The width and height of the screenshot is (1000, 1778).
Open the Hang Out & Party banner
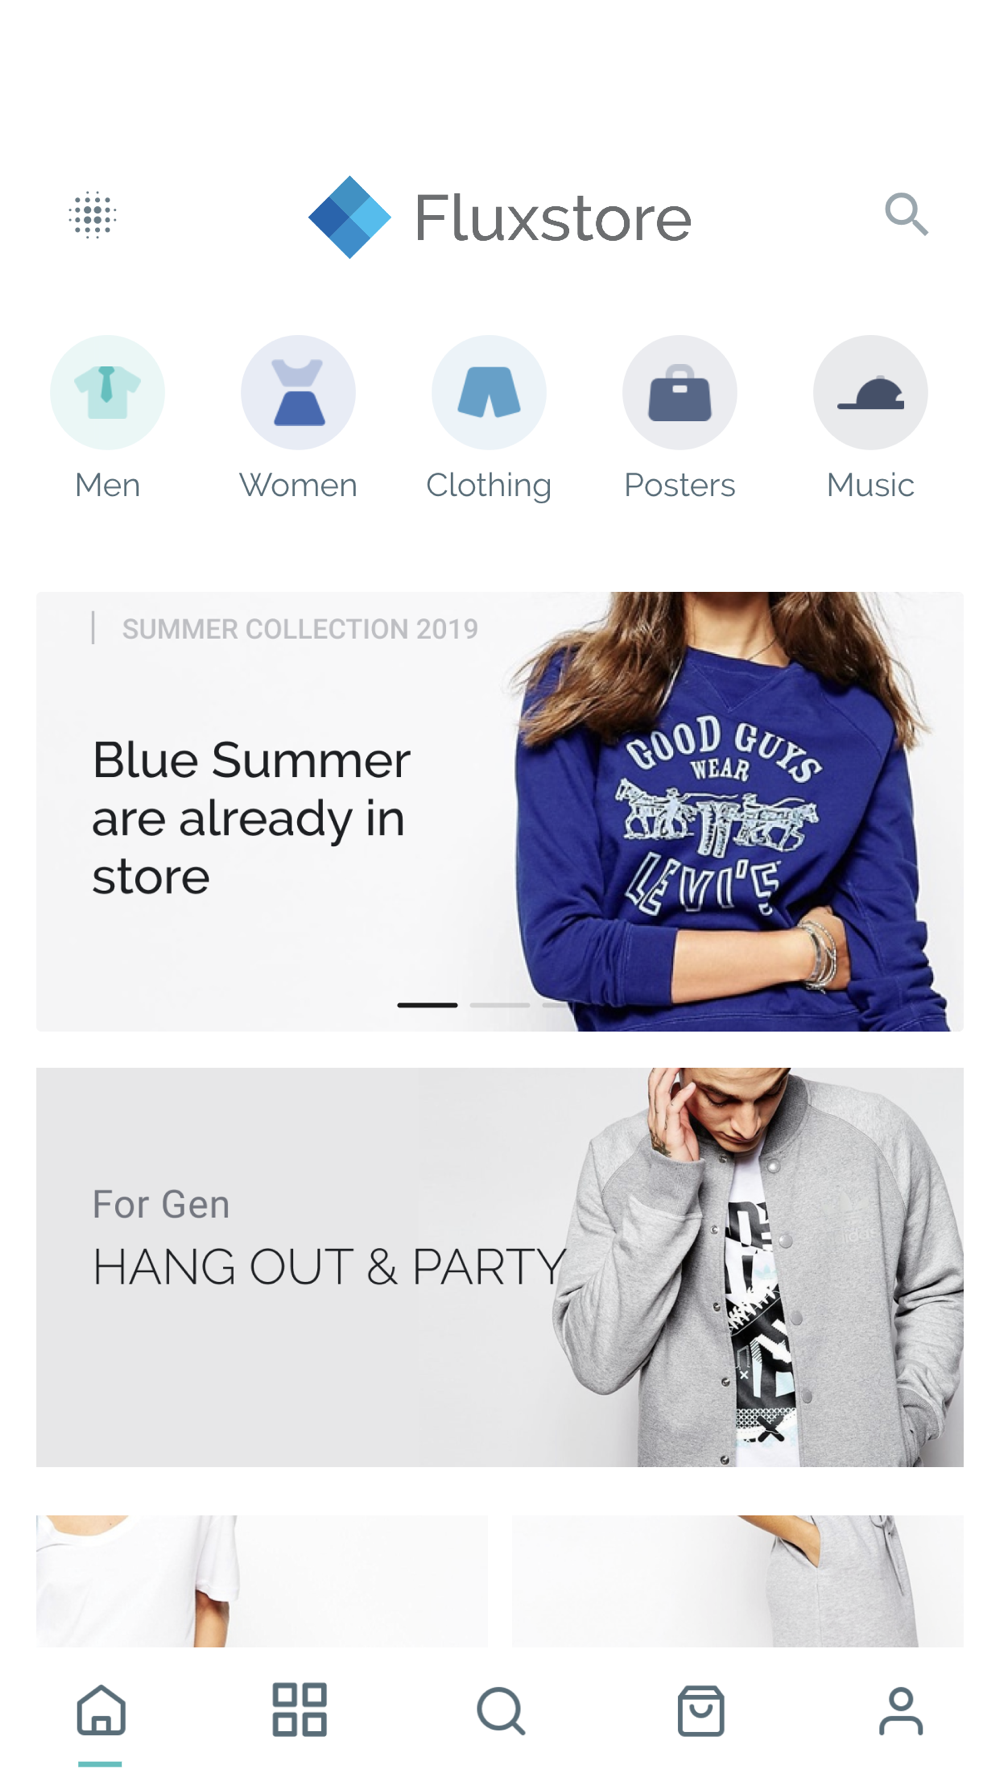(x=500, y=1267)
